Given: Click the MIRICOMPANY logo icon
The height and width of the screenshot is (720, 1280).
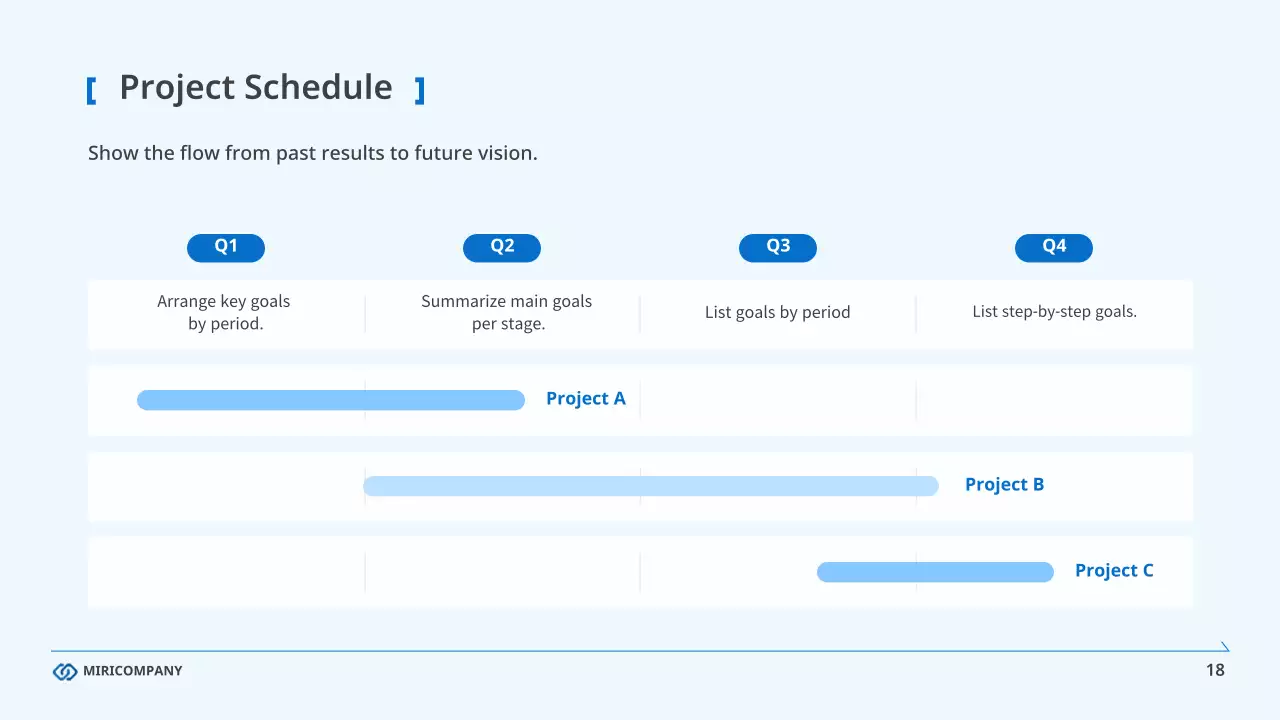Looking at the screenshot, I should coord(65,671).
